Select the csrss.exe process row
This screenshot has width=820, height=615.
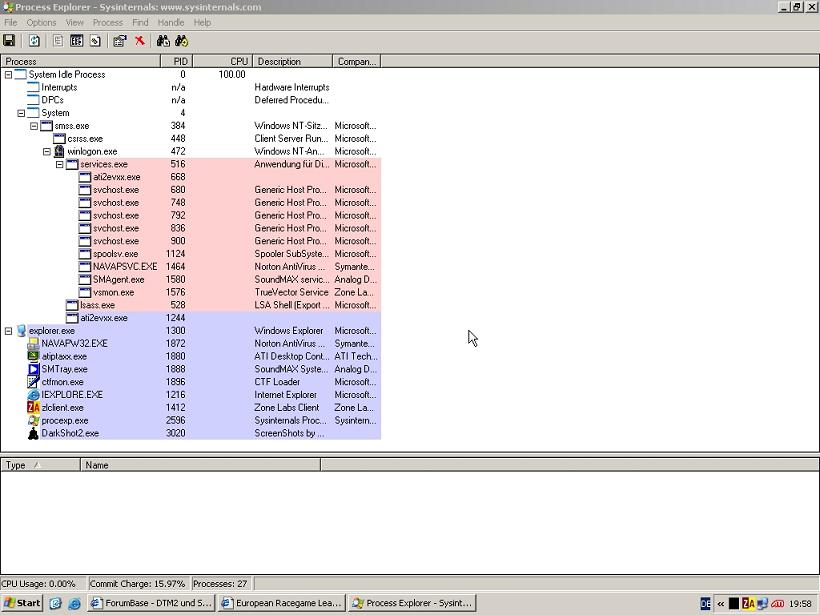(190, 139)
